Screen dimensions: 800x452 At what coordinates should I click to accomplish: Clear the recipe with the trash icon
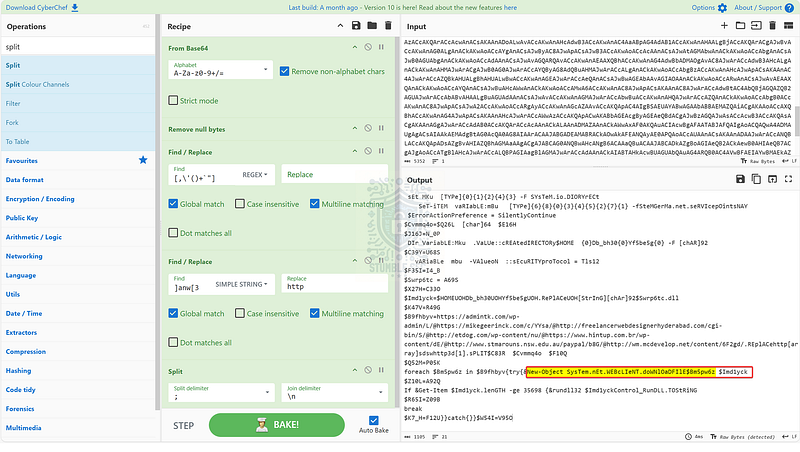(x=388, y=26)
